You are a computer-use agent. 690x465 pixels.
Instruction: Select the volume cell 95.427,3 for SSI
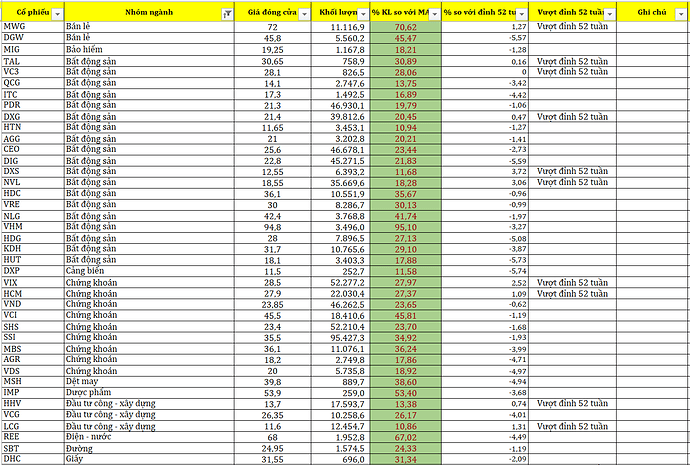[x=341, y=337]
